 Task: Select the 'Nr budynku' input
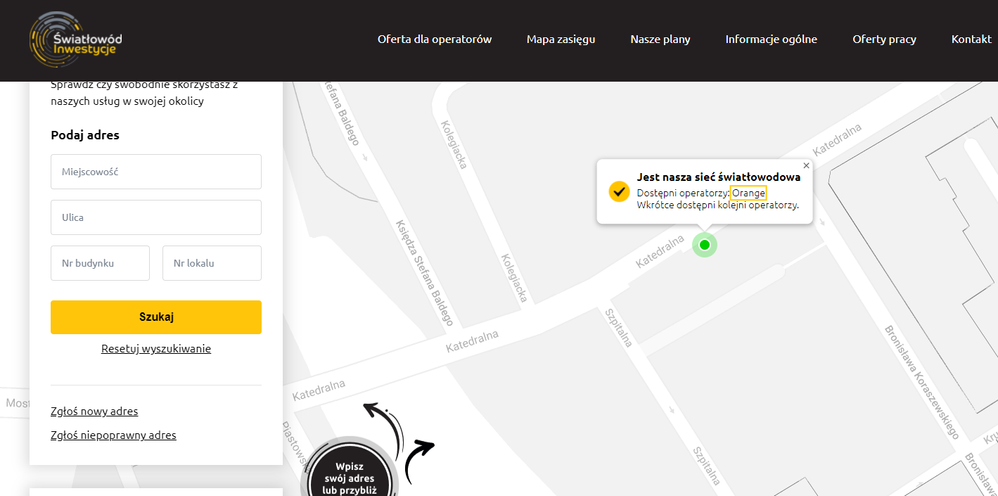[100, 263]
